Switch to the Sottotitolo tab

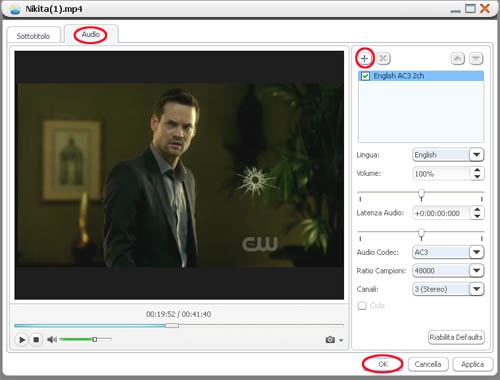(x=33, y=36)
